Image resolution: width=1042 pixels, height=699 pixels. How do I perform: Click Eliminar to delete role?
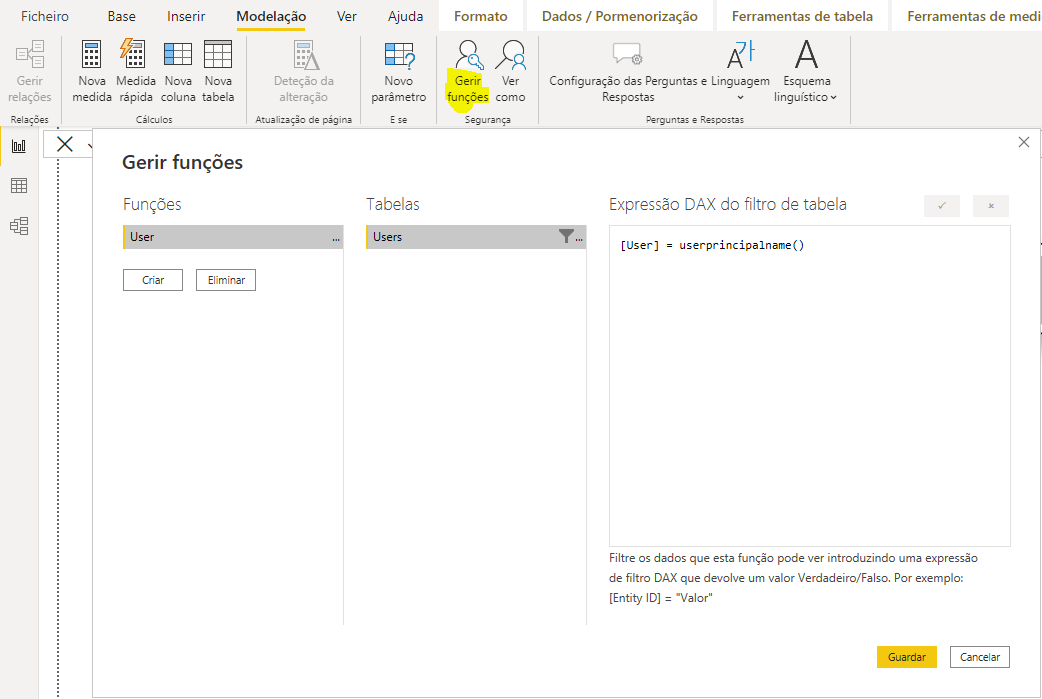[x=226, y=280]
